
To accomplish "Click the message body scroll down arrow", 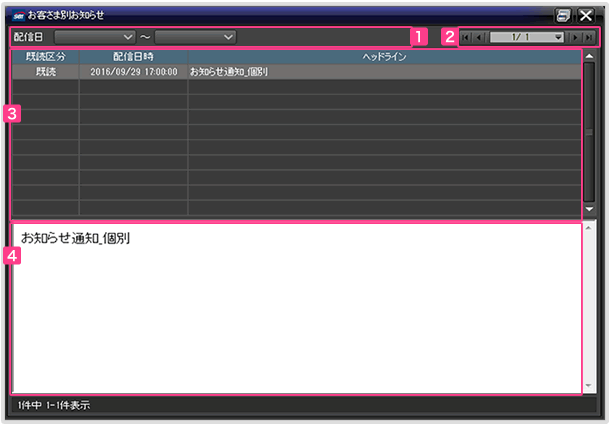I will (x=589, y=386).
